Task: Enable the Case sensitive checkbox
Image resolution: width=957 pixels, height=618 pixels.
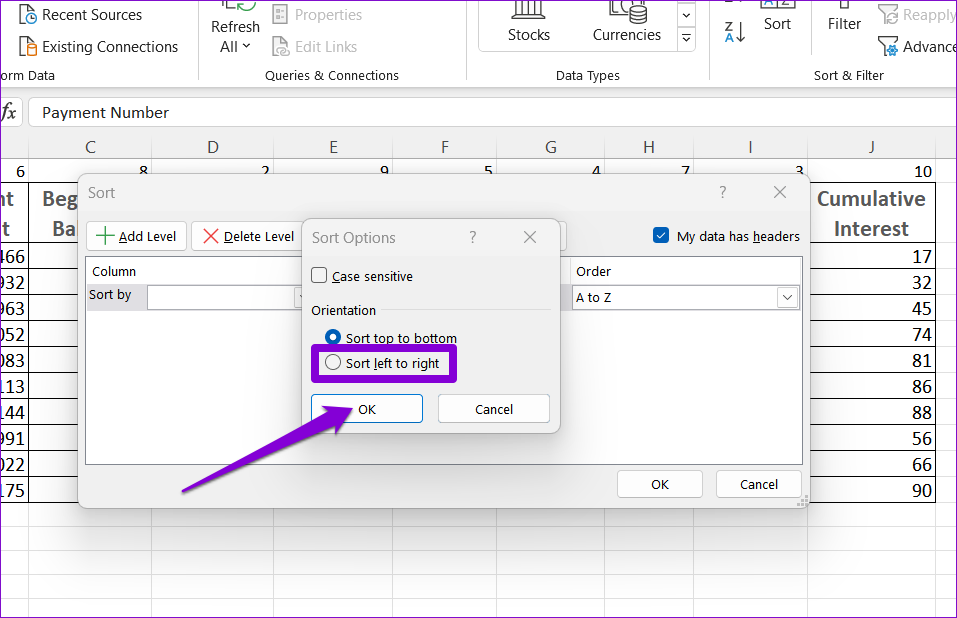Action: pyautogui.click(x=320, y=276)
